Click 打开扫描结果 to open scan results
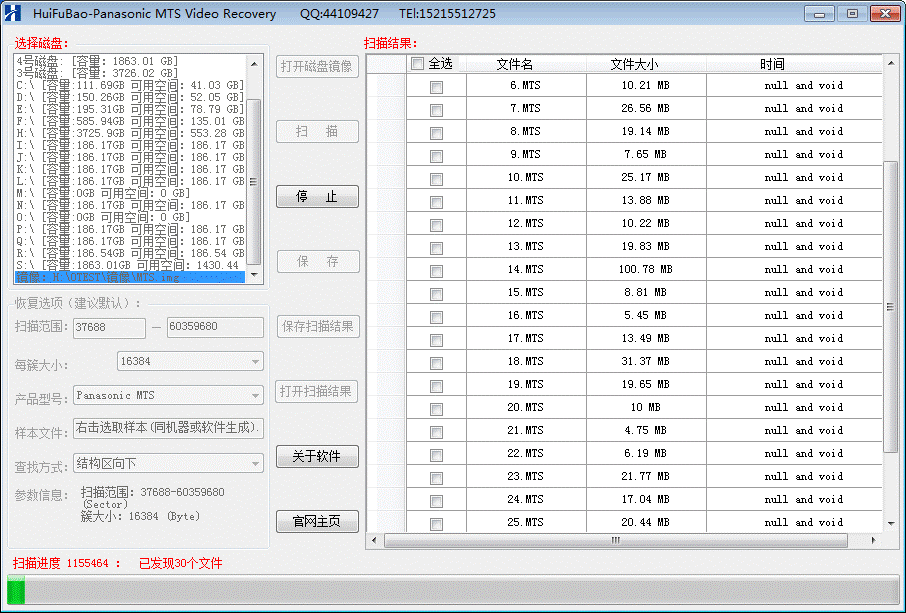The image size is (906, 613). pos(317,391)
